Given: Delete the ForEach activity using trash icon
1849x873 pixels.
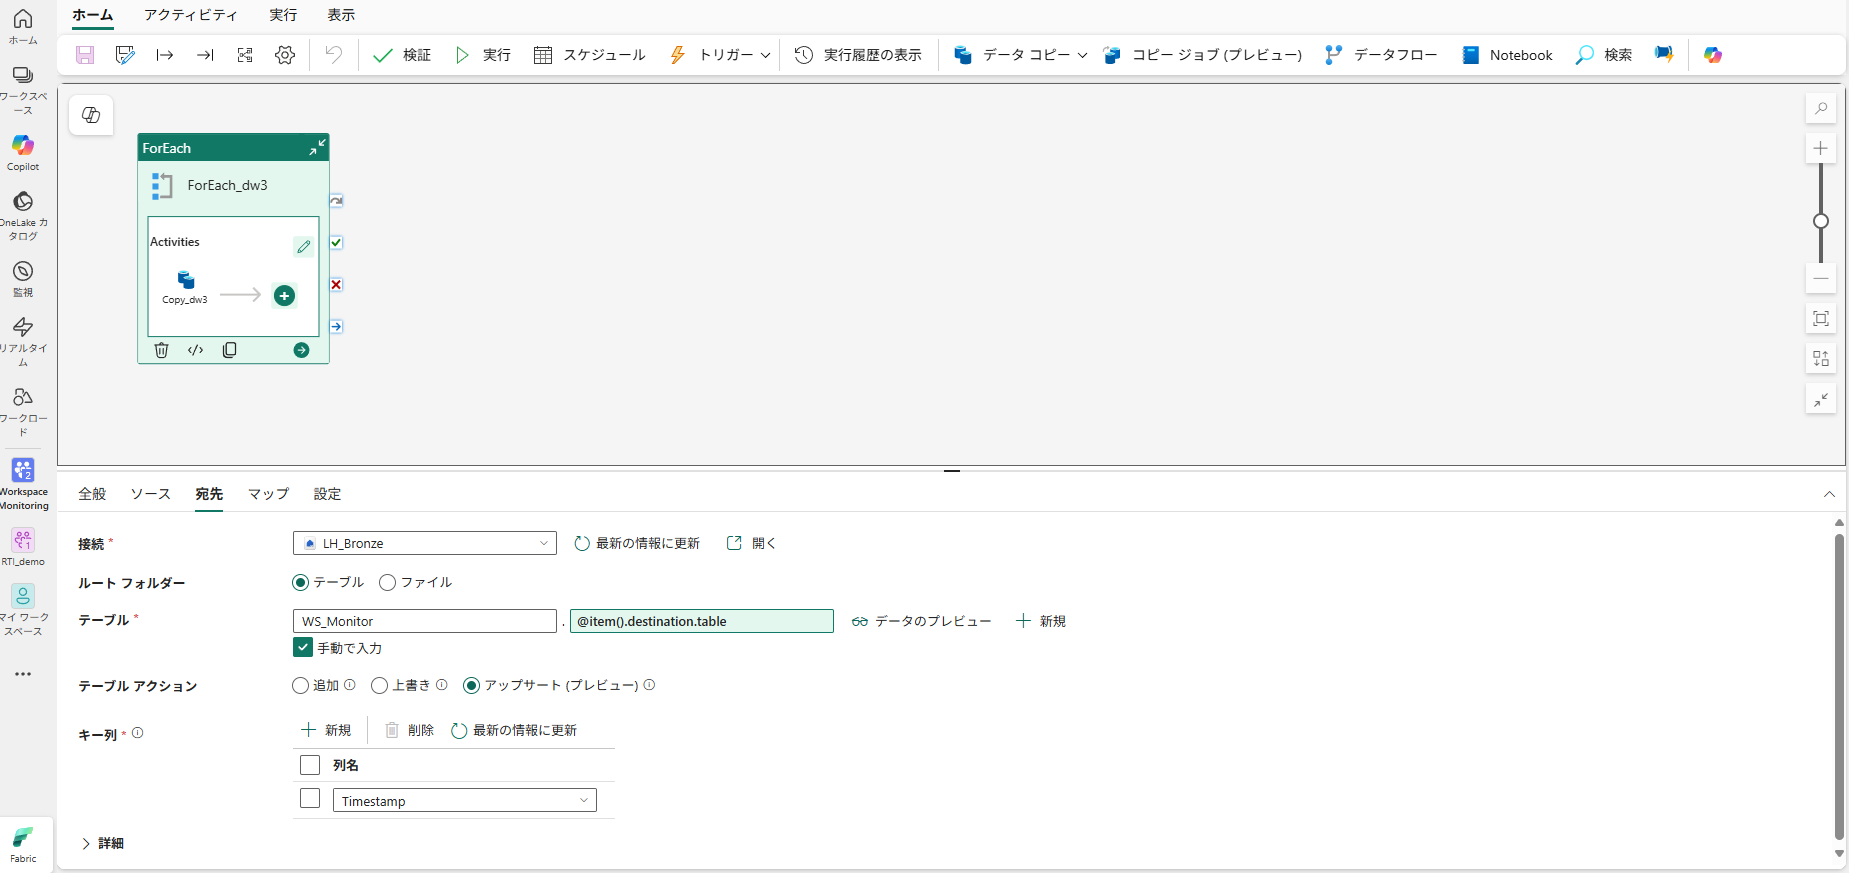Looking at the screenshot, I should coord(162,350).
